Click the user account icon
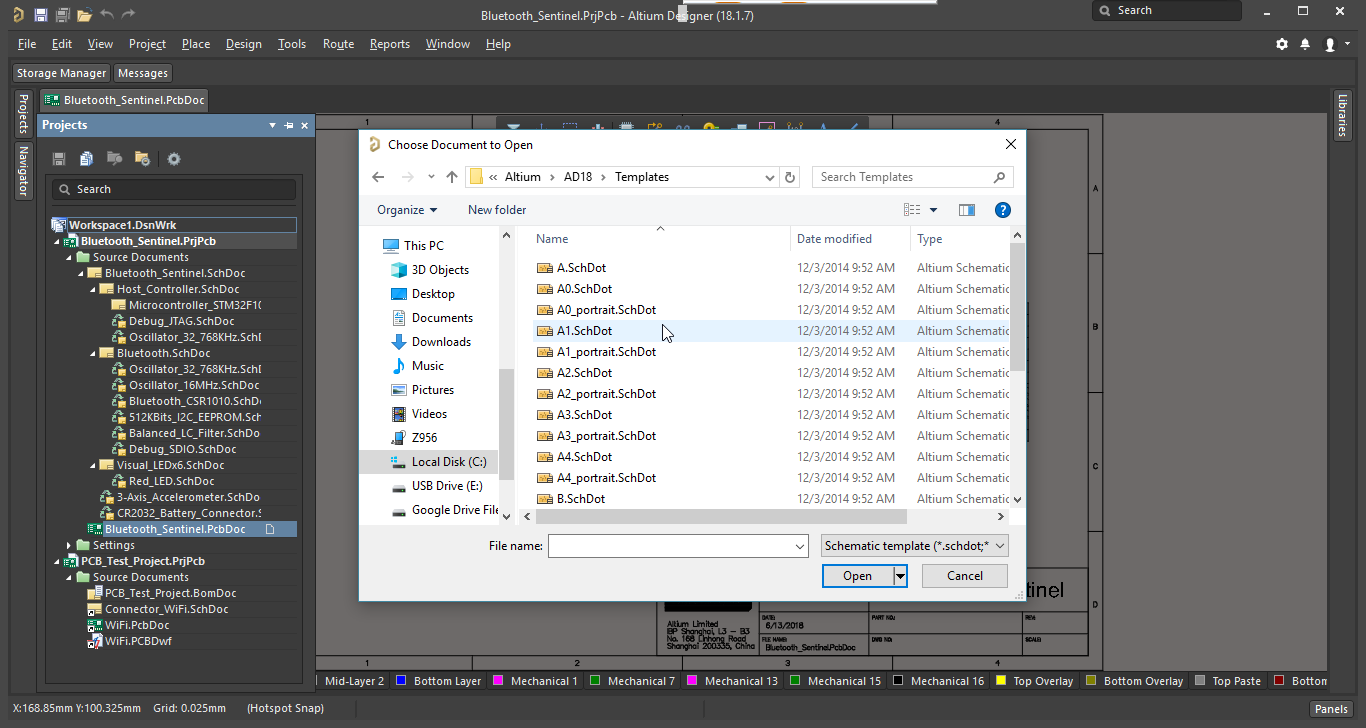Screen dimensions: 1366x728 coord(1330,44)
